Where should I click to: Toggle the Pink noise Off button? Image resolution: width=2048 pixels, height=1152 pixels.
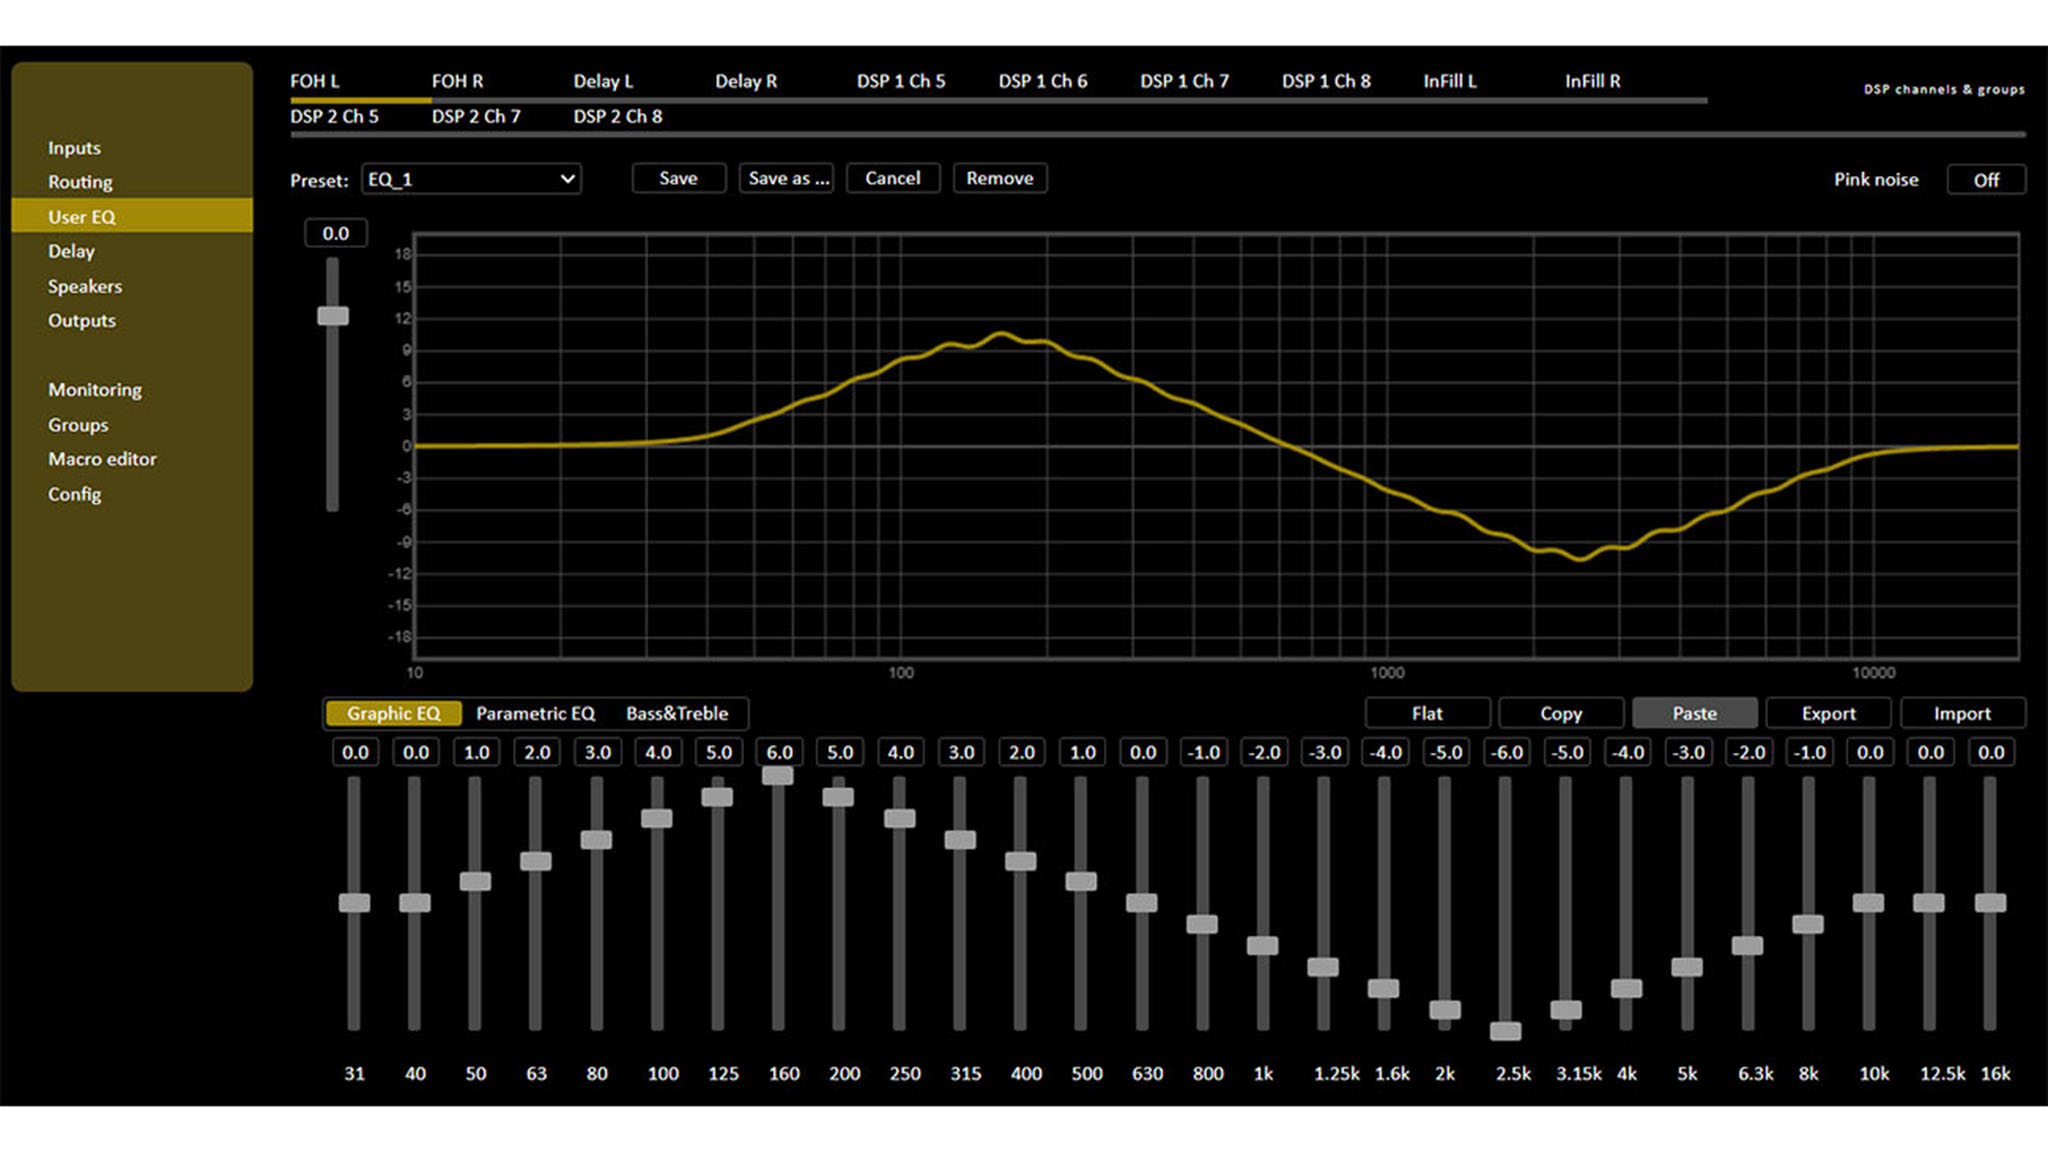pos(1985,180)
